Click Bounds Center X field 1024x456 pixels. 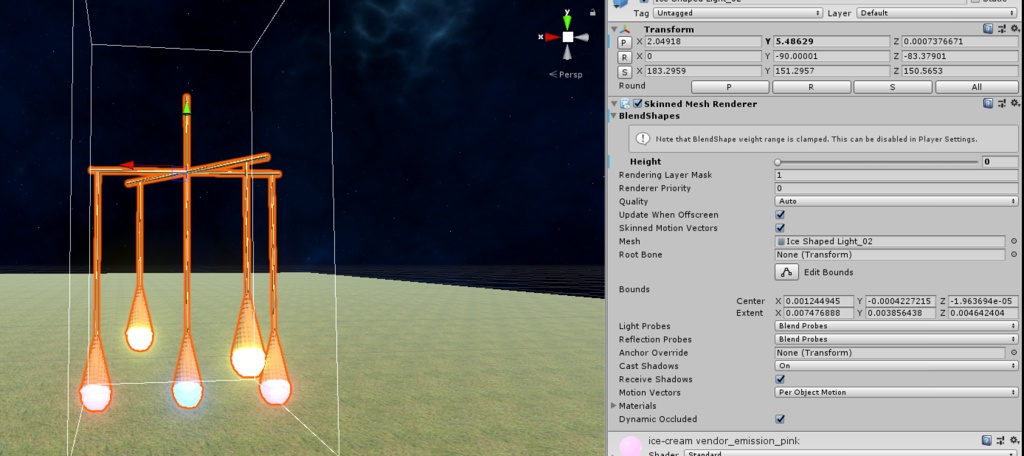[819, 301]
